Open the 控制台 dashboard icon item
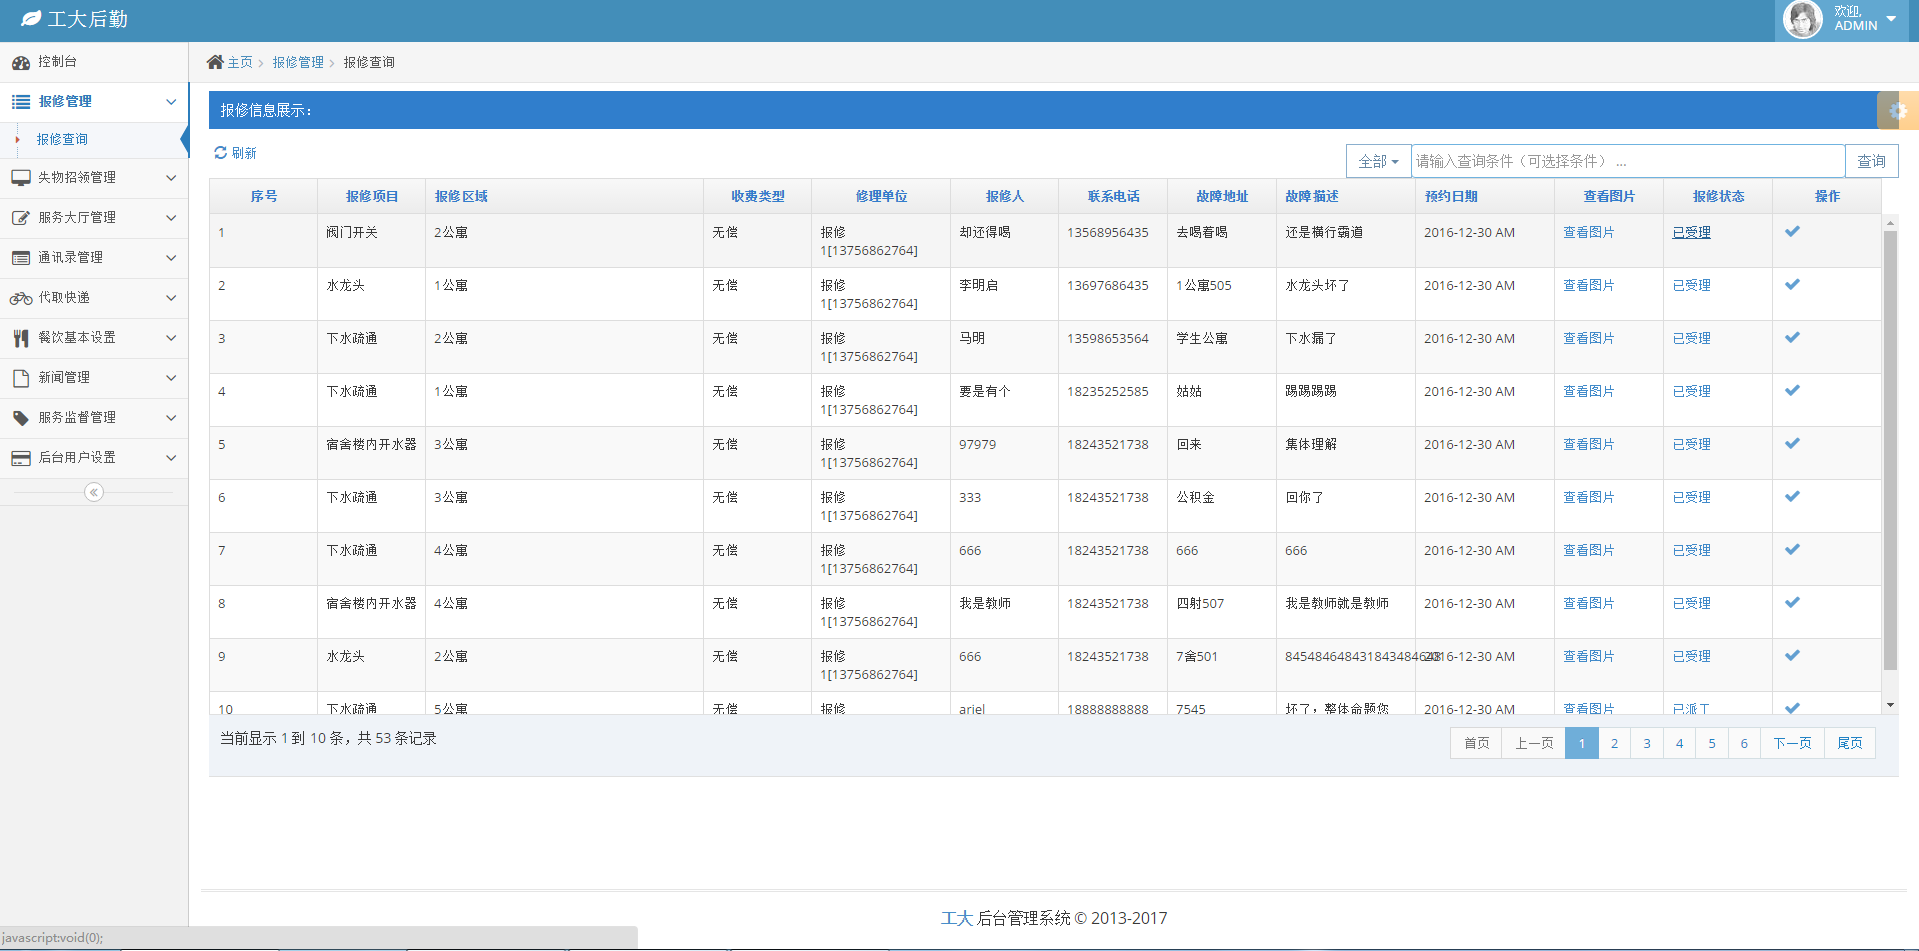 (21, 62)
